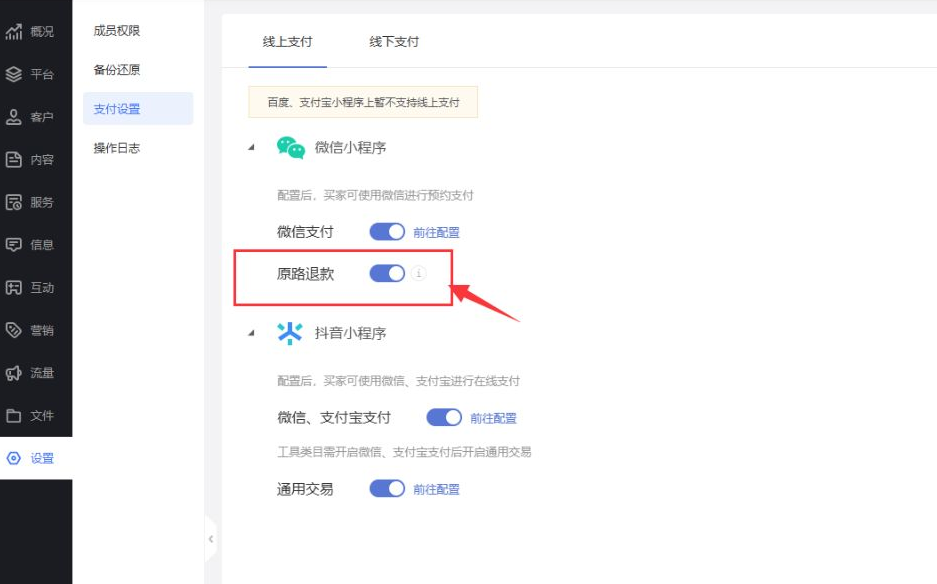The width and height of the screenshot is (937, 584).
Task: Click the 文件 label in sidebar
Action: pos(42,416)
